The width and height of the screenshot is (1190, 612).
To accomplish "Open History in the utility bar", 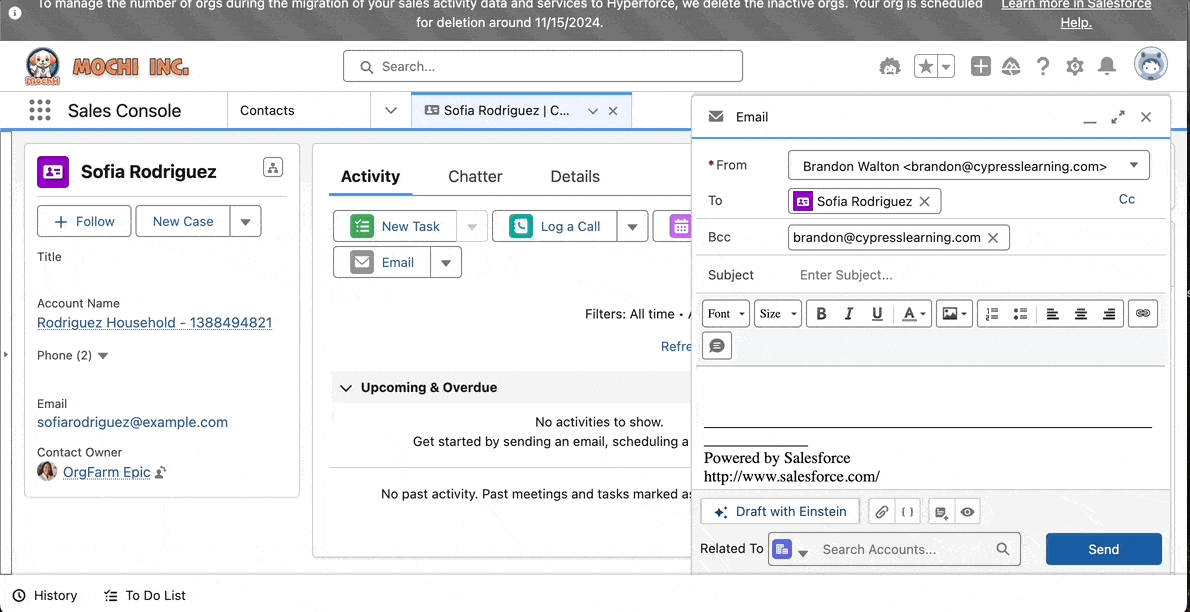I will pos(46,595).
